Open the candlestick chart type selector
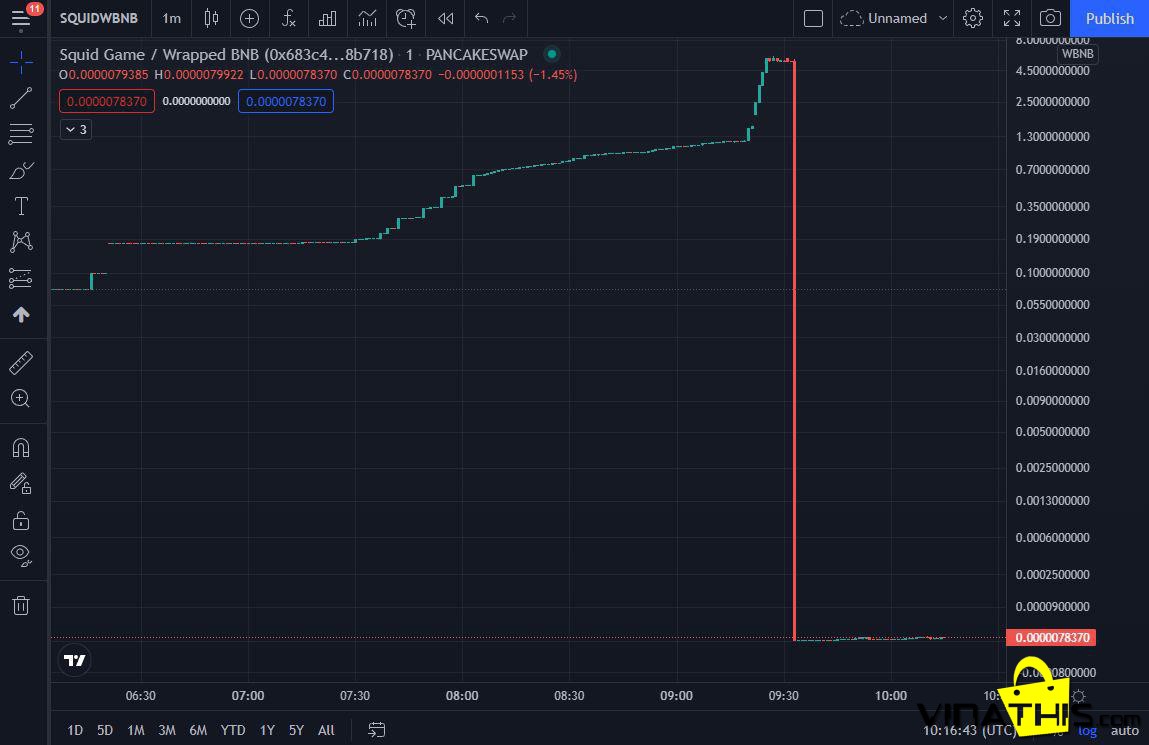The height and width of the screenshot is (745, 1149). tap(211, 18)
